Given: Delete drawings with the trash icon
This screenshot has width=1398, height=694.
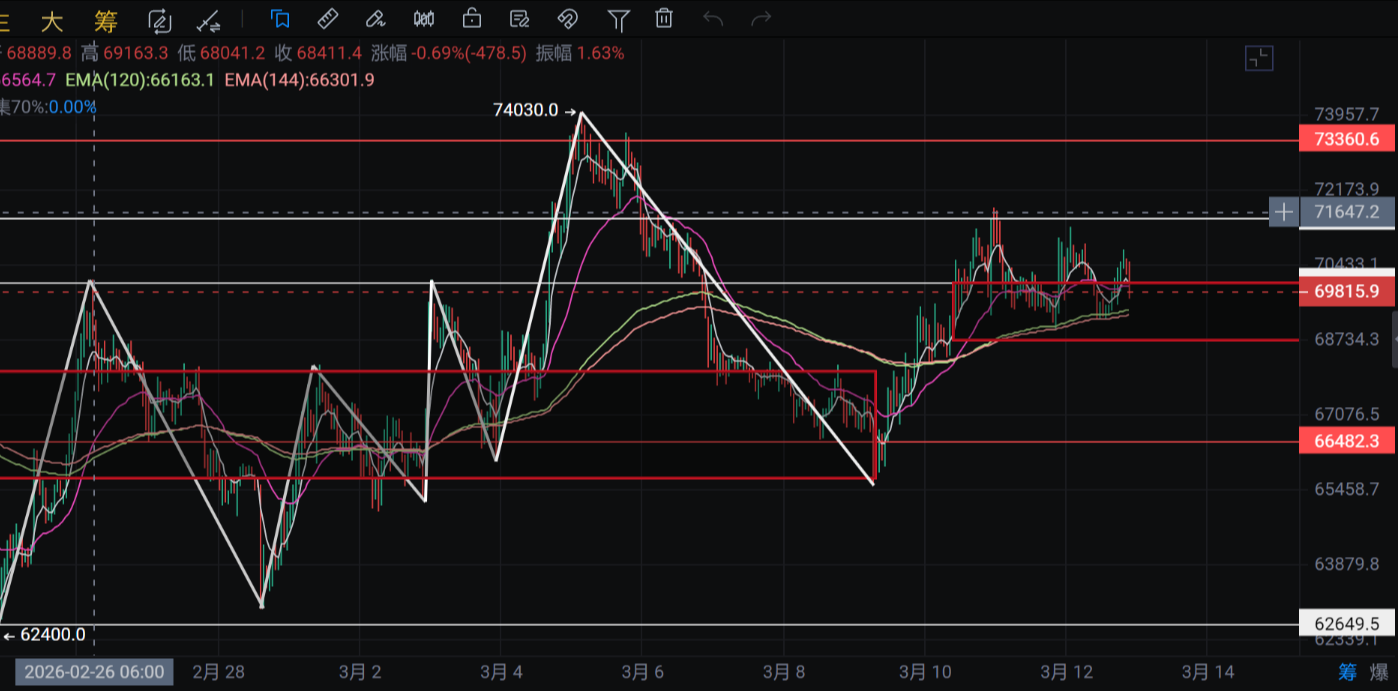Looking at the screenshot, I should tap(664, 19).
